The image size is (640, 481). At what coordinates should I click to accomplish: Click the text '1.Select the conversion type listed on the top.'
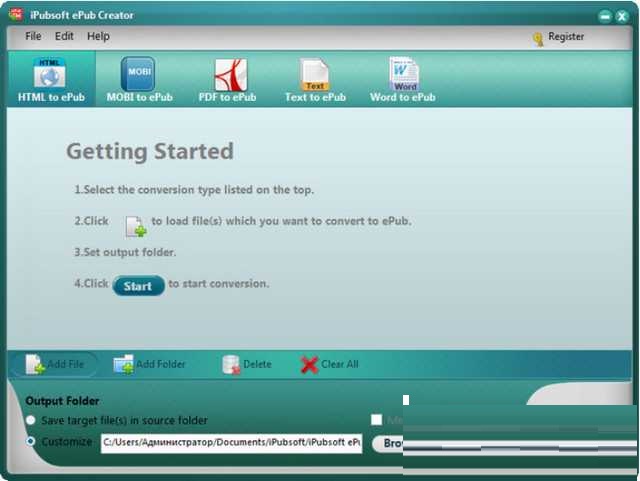tap(194, 190)
